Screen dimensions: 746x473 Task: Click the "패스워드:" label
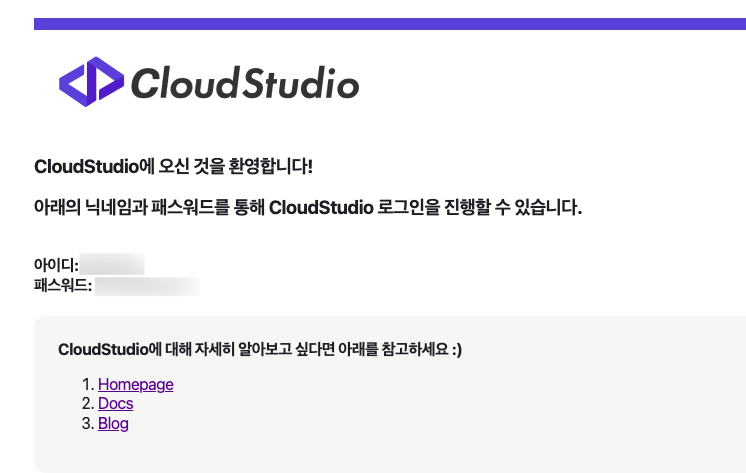pos(63,285)
